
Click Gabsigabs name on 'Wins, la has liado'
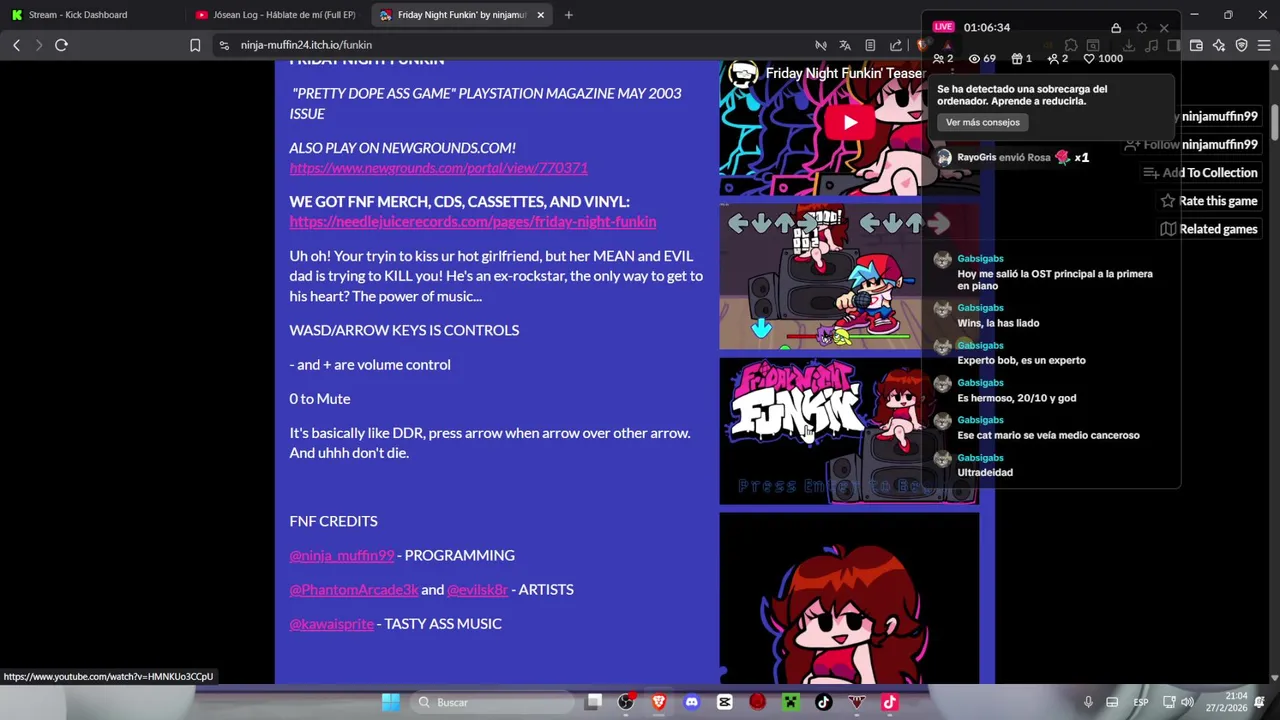980,308
